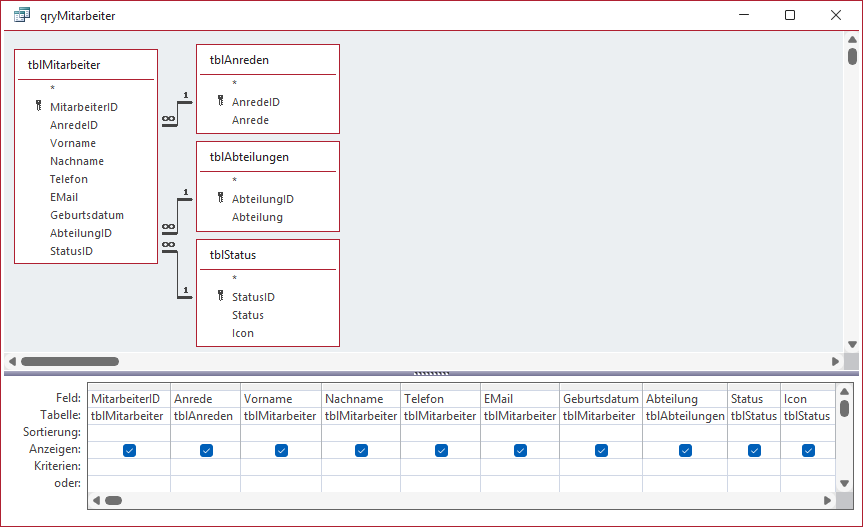Click the asterisk field in tblStatus
863x527 pixels.
click(x=234, y=279)
